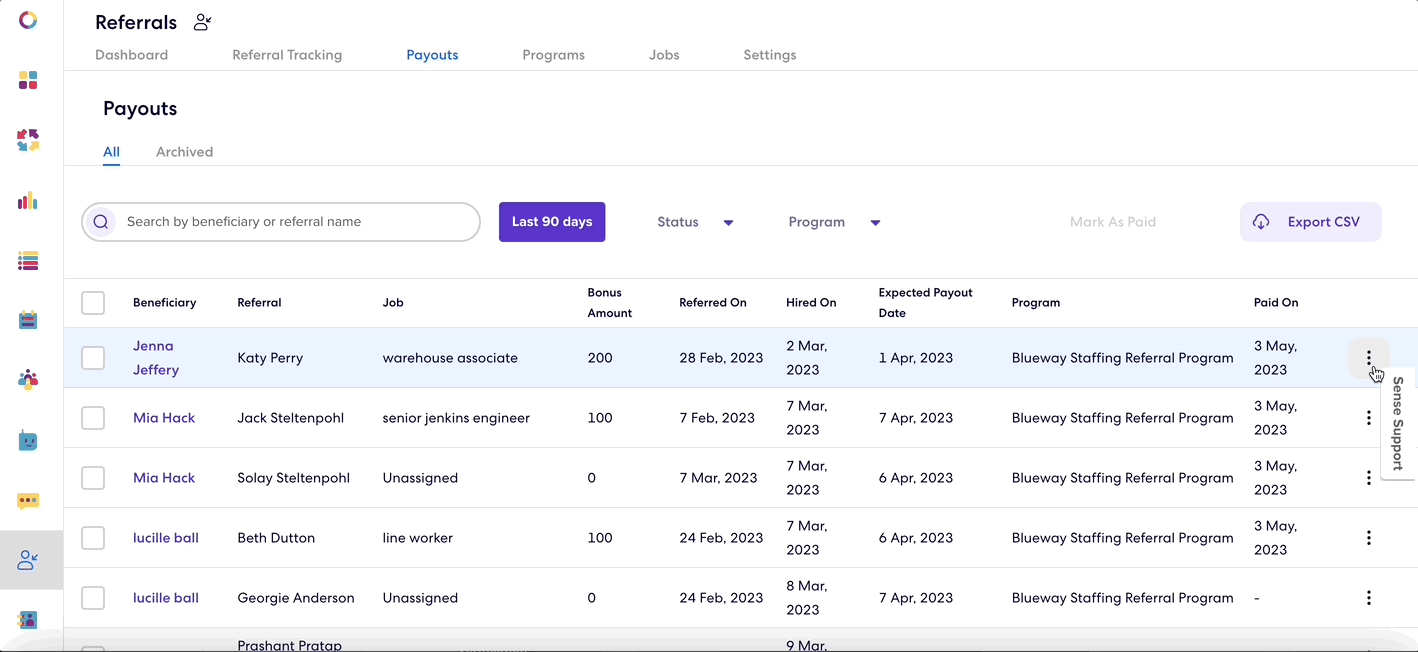Image resolution: width=1418 pixels, height=652 pixels.
Task: Open the highlighted Referrals sidebar icon
Action: 28,560
